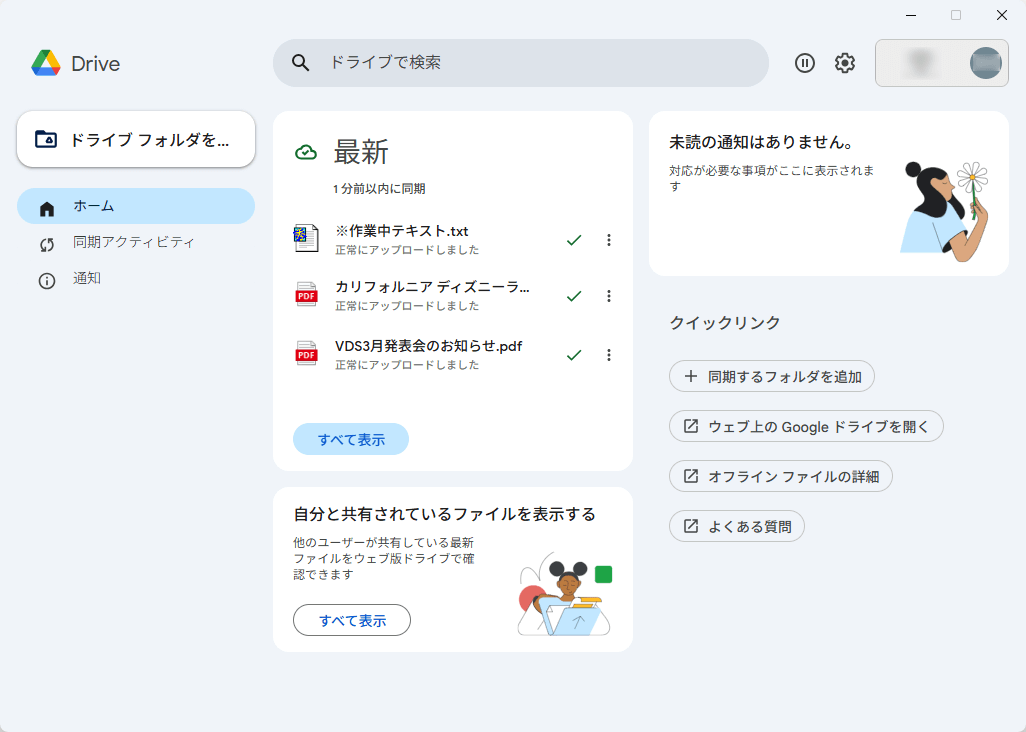
Task: Open the 通知 section
Action: 86,279
